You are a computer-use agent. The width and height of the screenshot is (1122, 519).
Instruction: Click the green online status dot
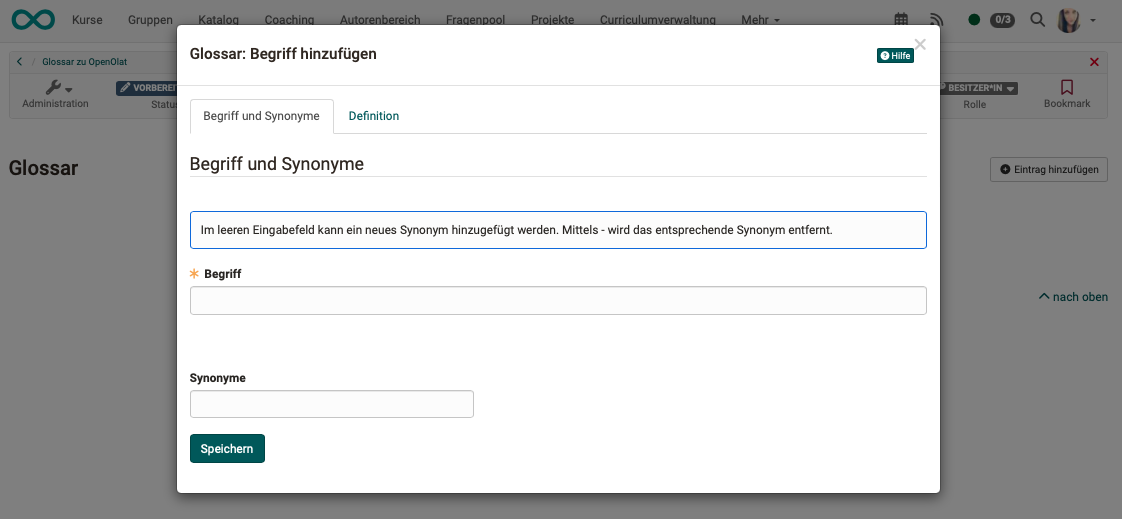[974, 20]
